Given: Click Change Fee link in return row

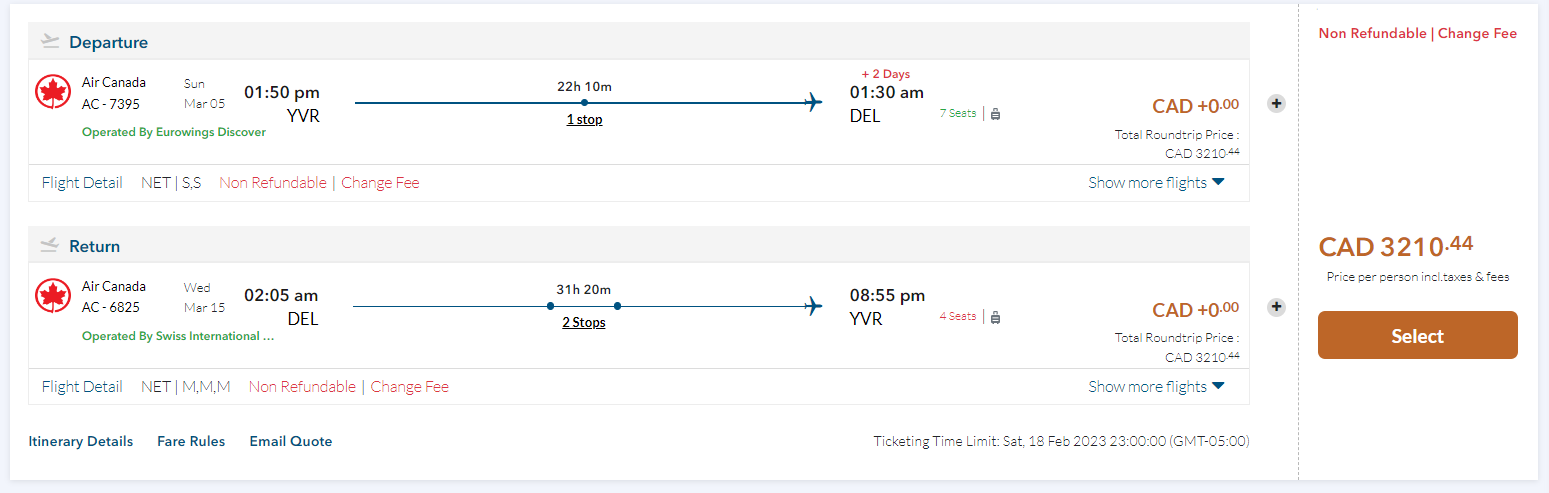Looking at the screenshot, I should [409, 387].
